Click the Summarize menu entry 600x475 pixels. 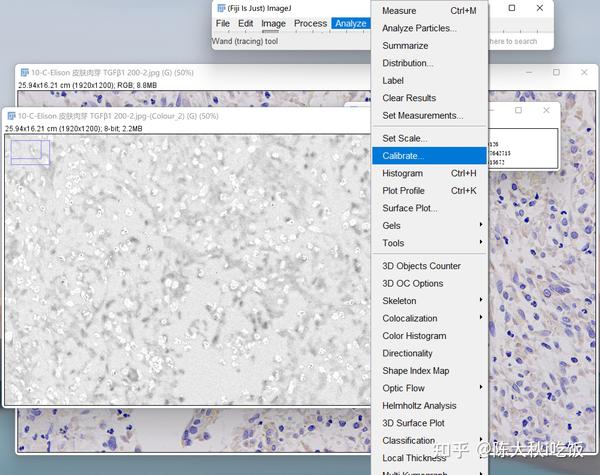[x=429, y=46]
